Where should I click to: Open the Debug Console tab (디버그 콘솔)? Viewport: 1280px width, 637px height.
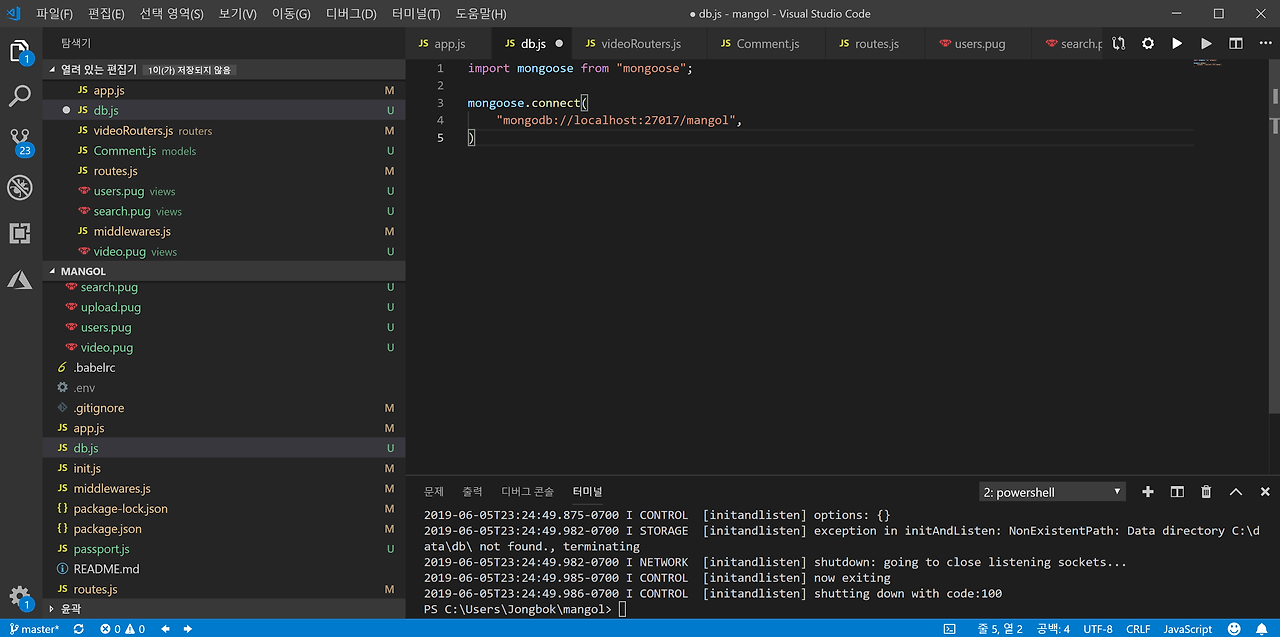coord(527,492)
